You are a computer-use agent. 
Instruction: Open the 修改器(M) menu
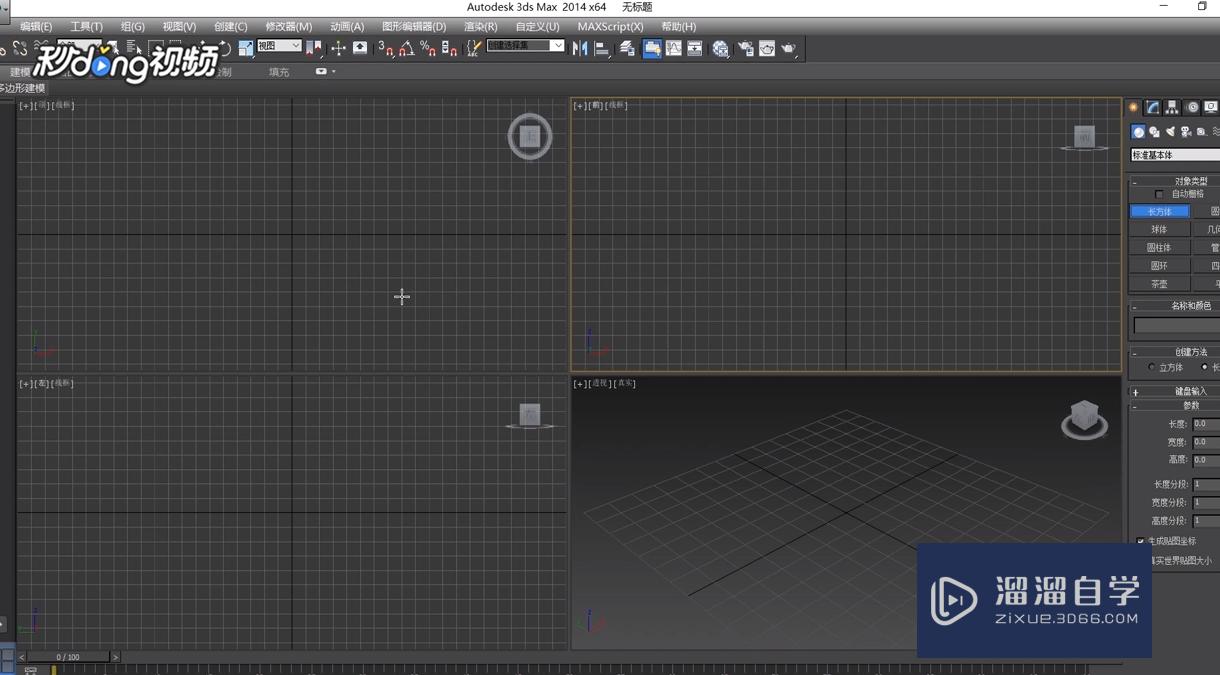coord(288,27)
